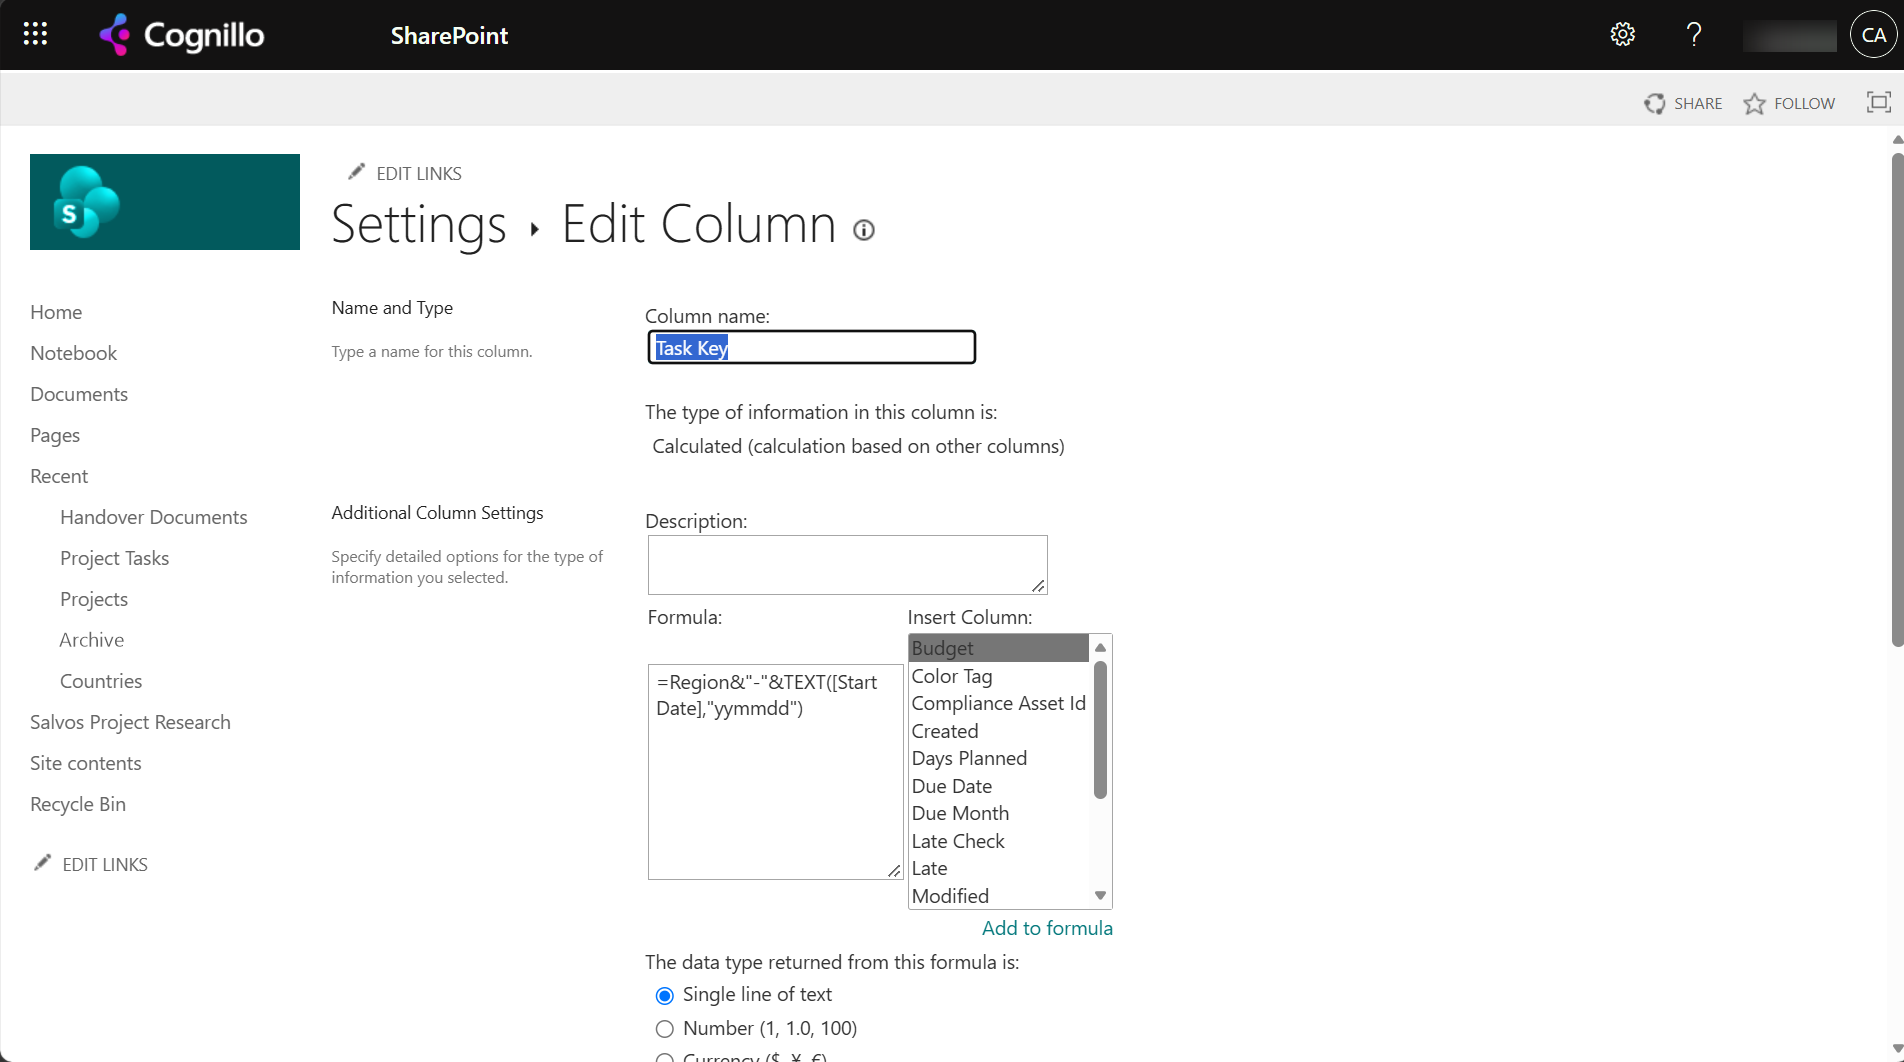Click inside the Formula text box

(x=775, y=772)
